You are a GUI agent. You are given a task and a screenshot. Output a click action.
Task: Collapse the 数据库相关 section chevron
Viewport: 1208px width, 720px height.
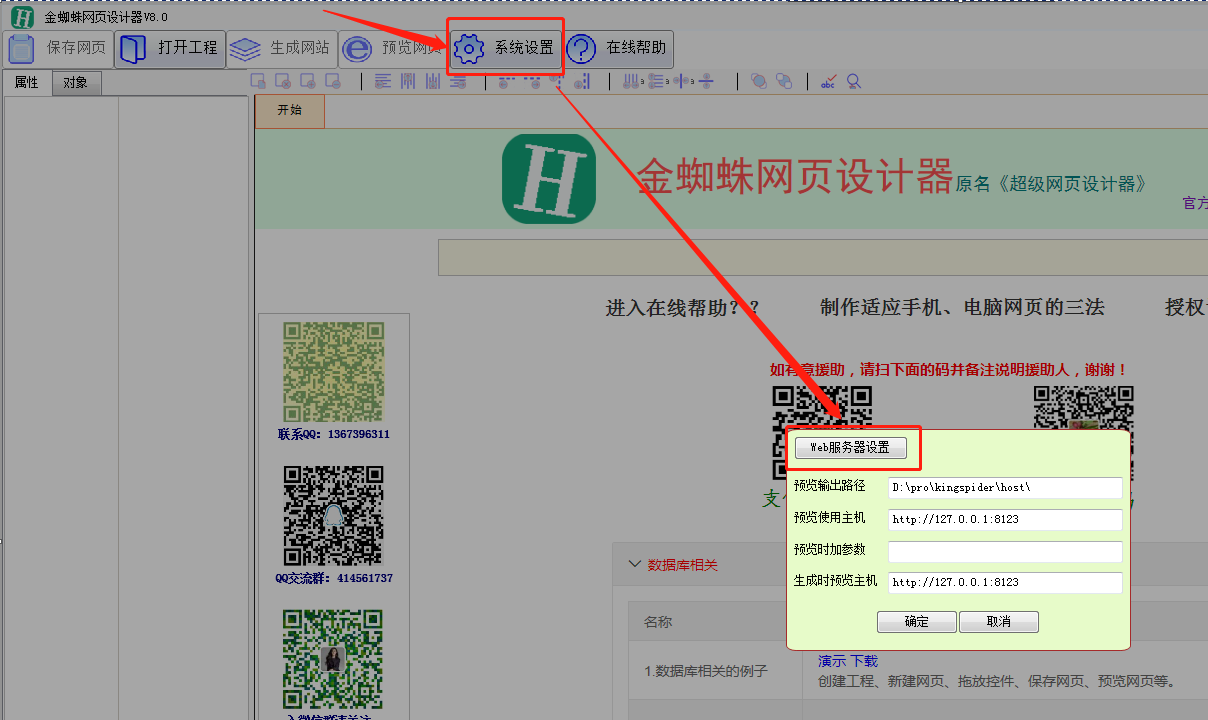click(x=634, y=565)
